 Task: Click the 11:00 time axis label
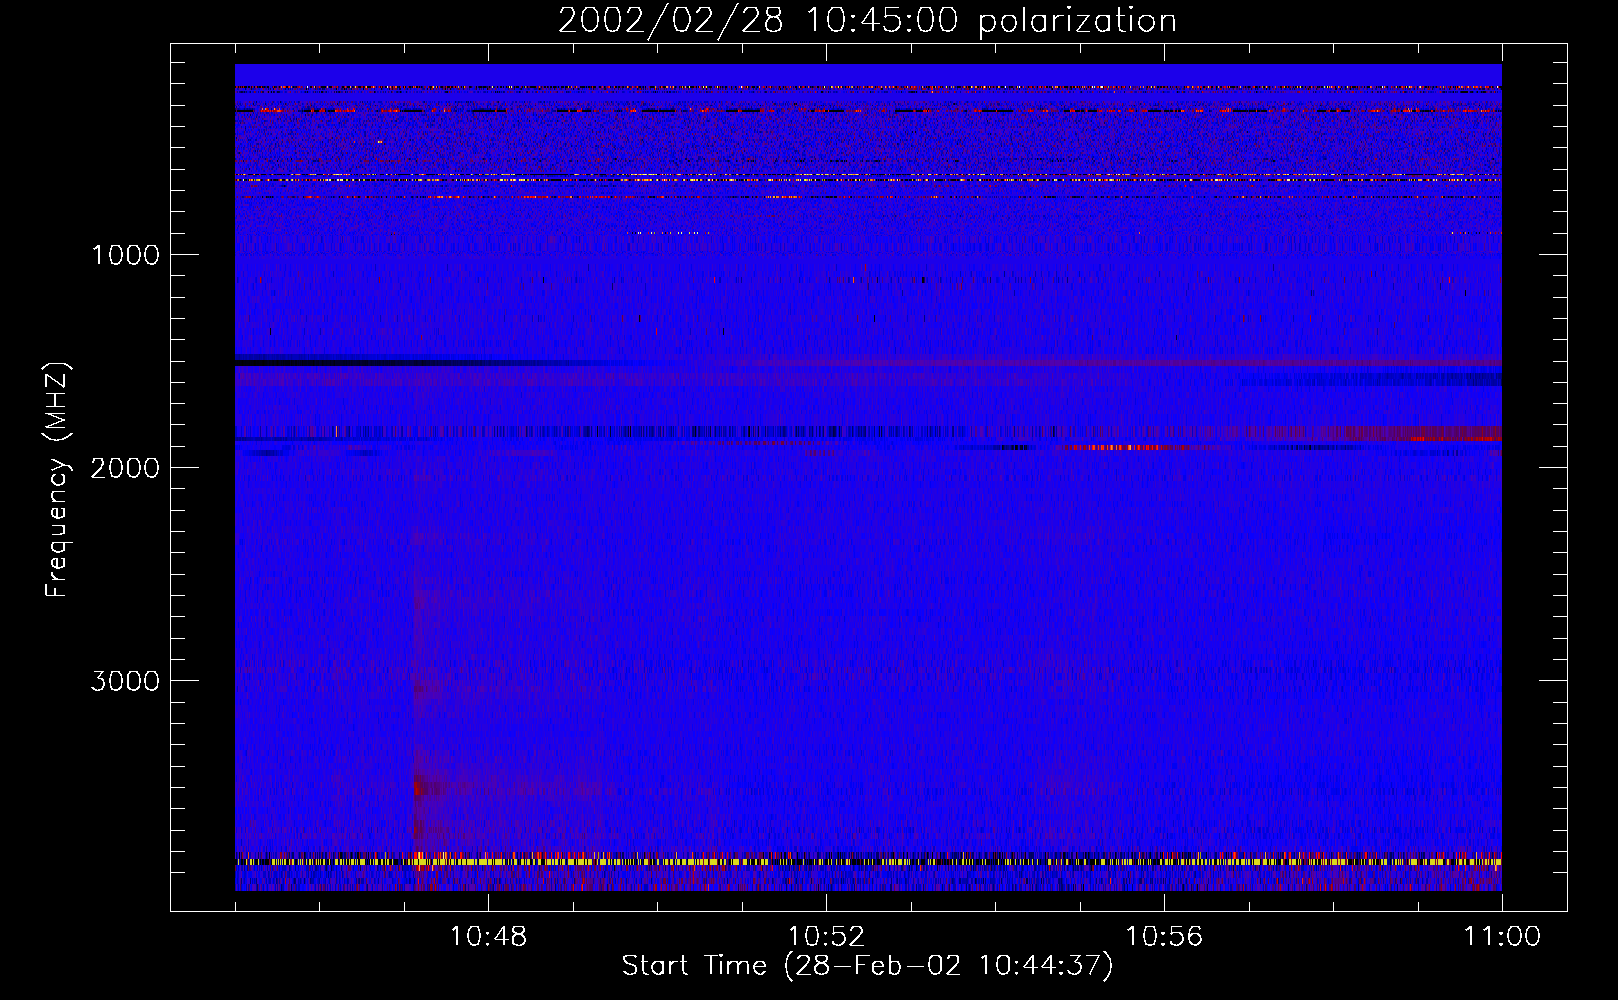(1502, 937)
